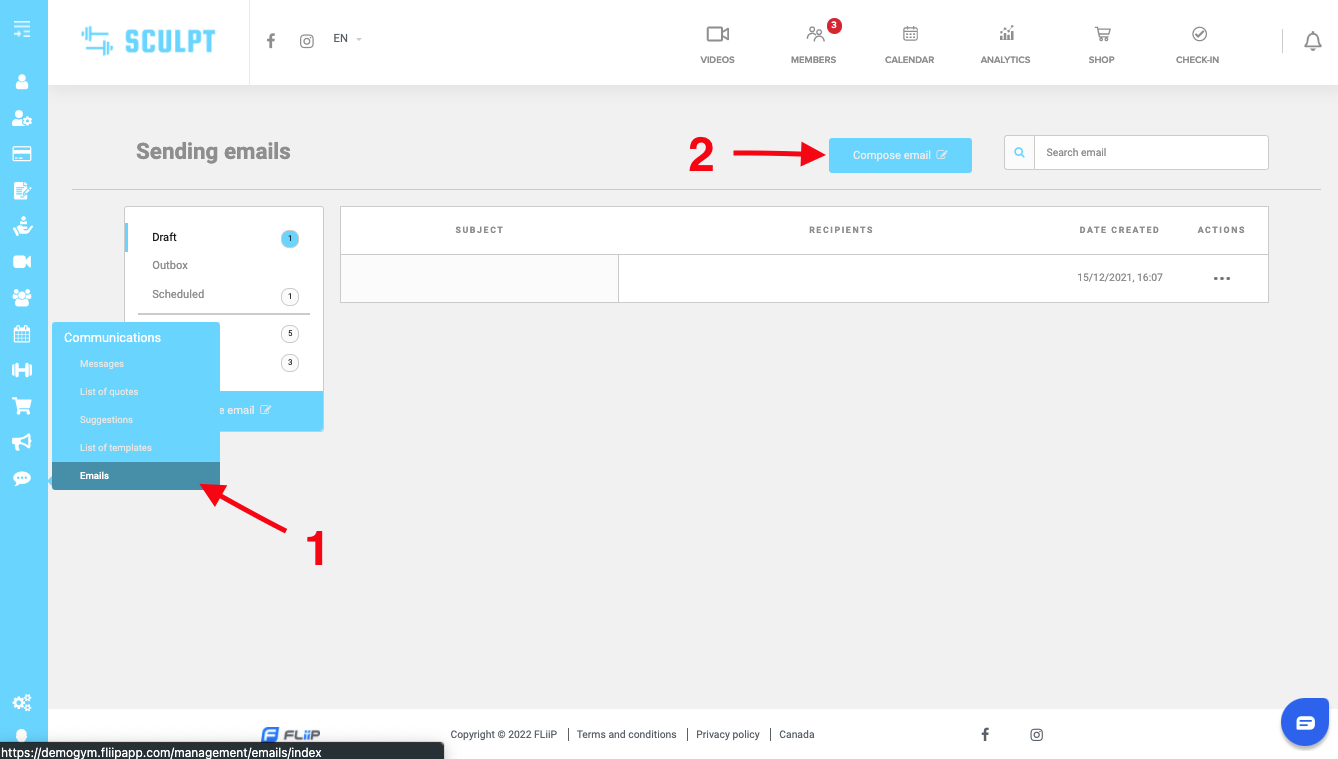This screenshot has width=1338, height=759.
Task: Expand the EN language dropdown
Action: click(x=347, y=39)
